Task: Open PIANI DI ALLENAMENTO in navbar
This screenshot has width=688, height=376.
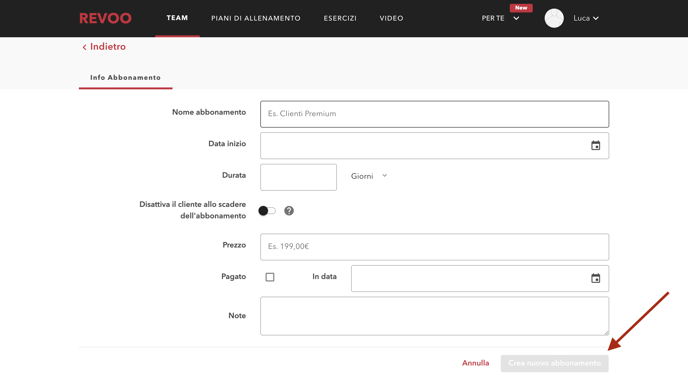Action: tap(256, 18)
